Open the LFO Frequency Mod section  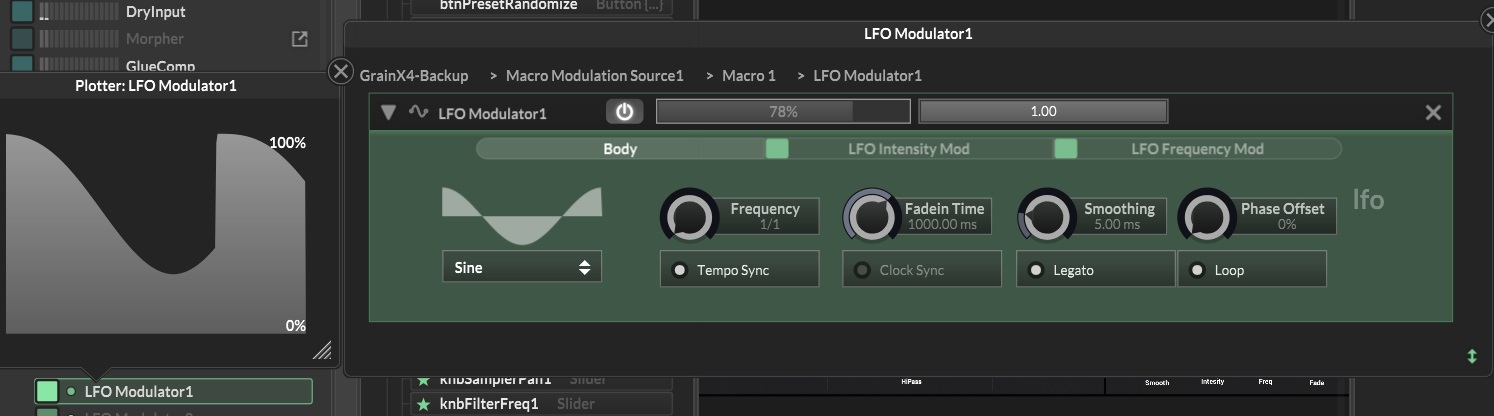[1197, 149]
